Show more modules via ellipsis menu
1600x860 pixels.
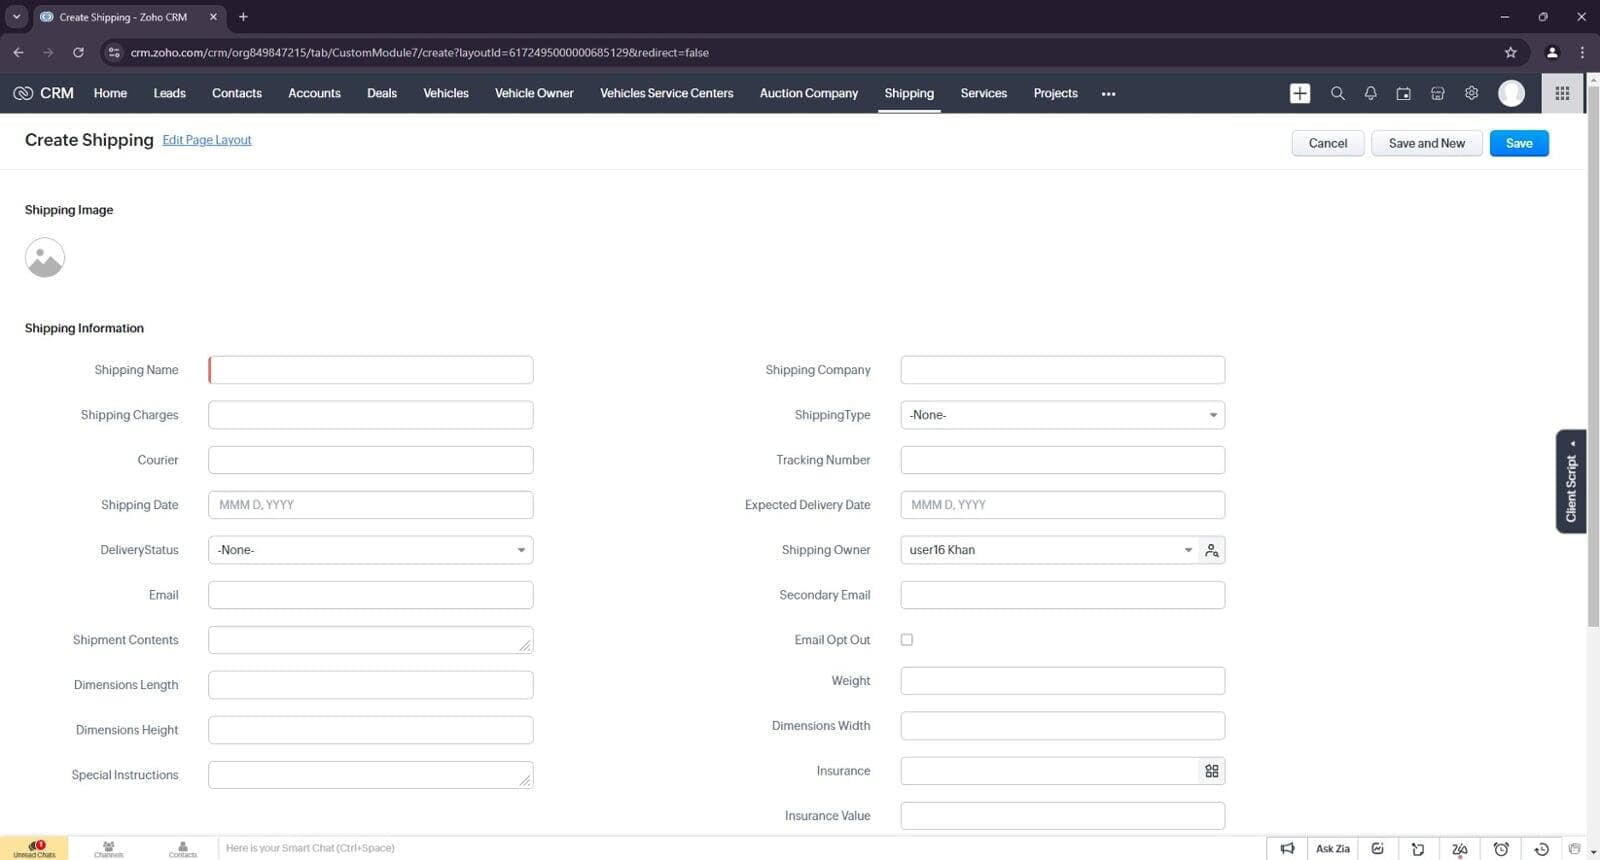coord(1108,94)
